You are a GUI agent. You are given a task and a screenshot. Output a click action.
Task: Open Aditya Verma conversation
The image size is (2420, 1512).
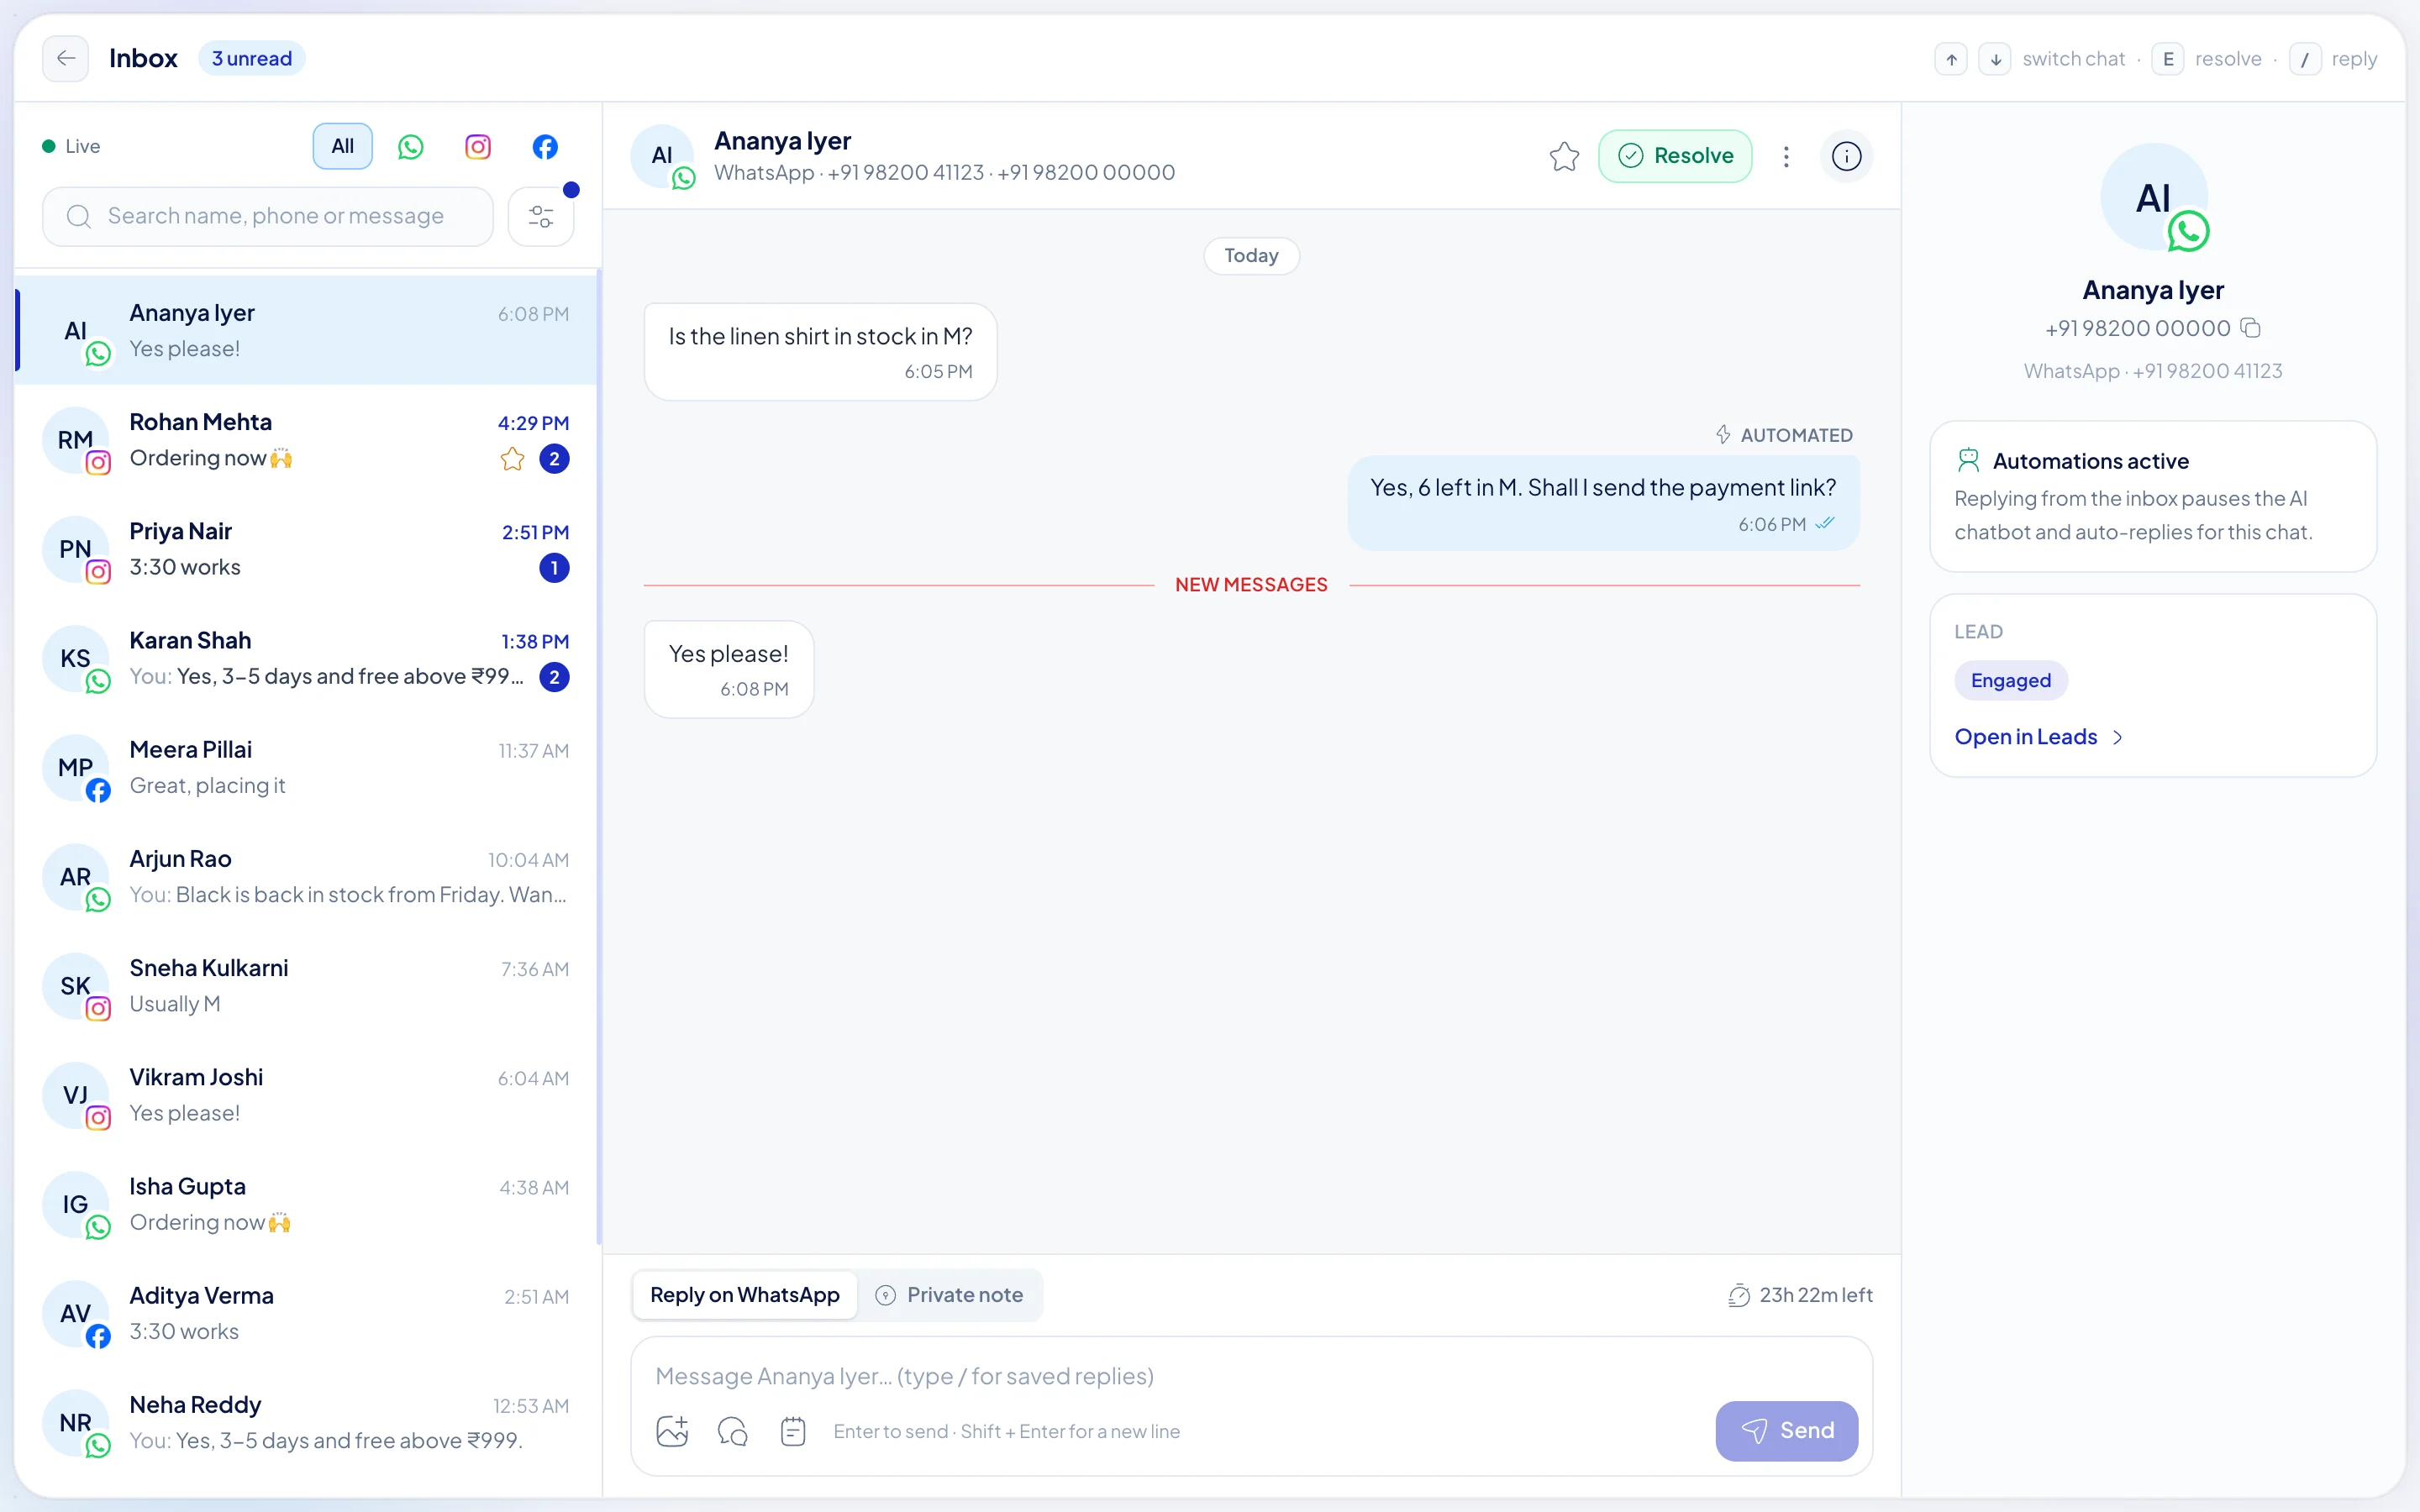[306, 1313]
